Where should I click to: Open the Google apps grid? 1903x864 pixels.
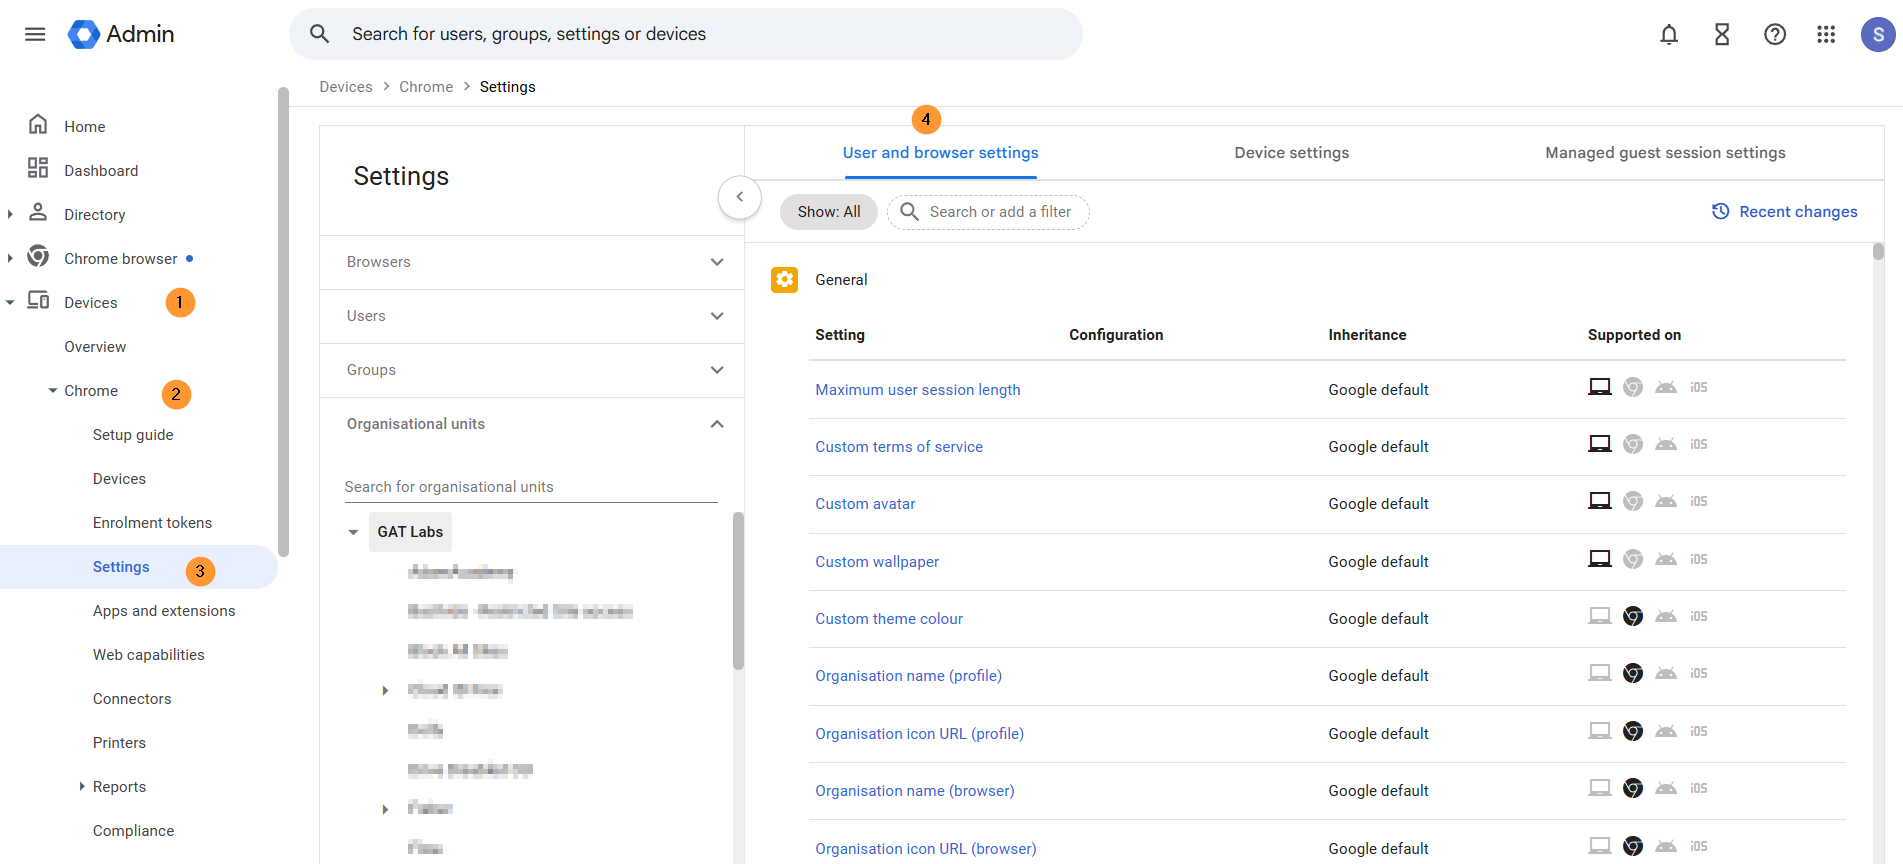(x=1826, y=34)
